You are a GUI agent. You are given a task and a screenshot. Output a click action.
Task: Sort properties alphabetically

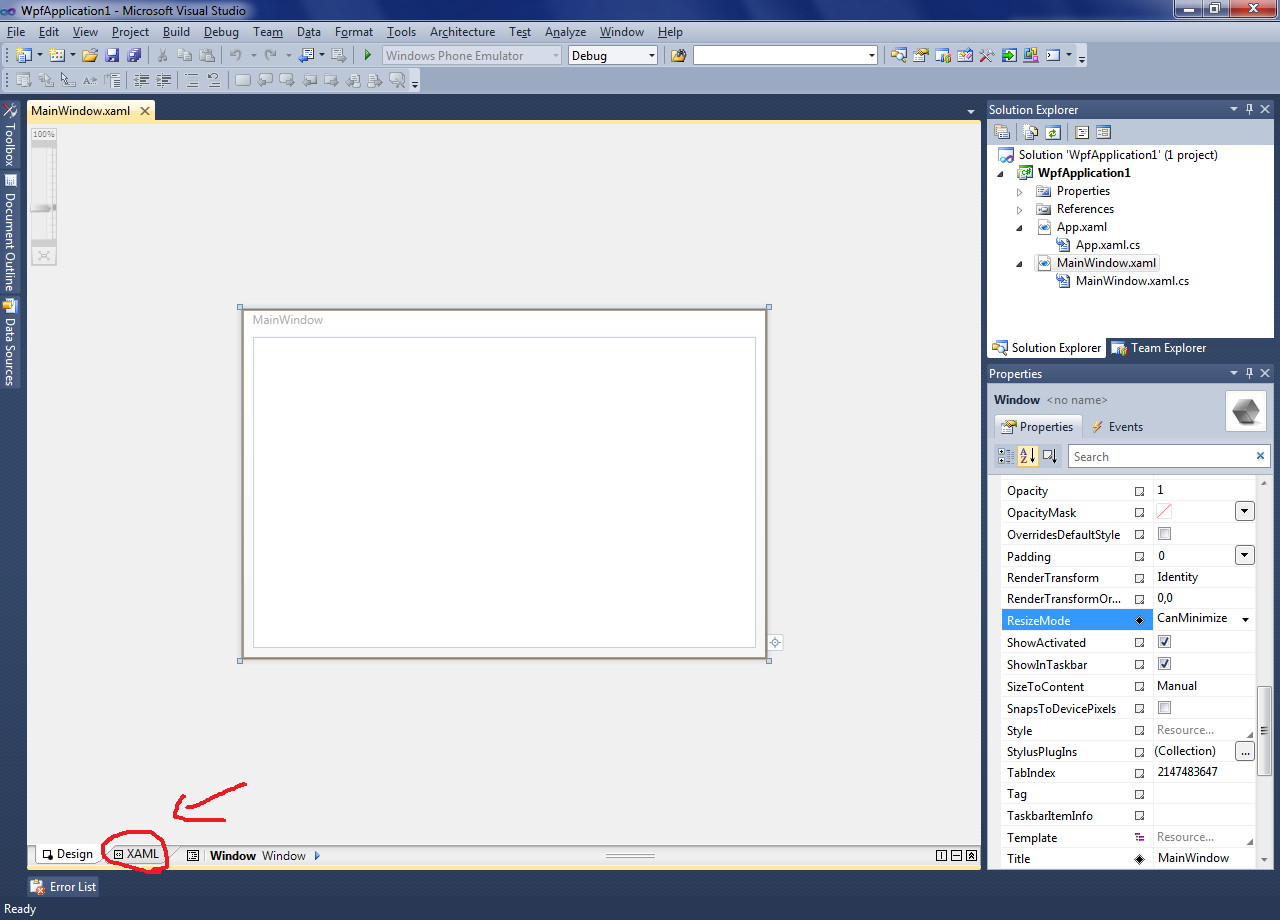pyautogui.click(x=1028, y=456)
